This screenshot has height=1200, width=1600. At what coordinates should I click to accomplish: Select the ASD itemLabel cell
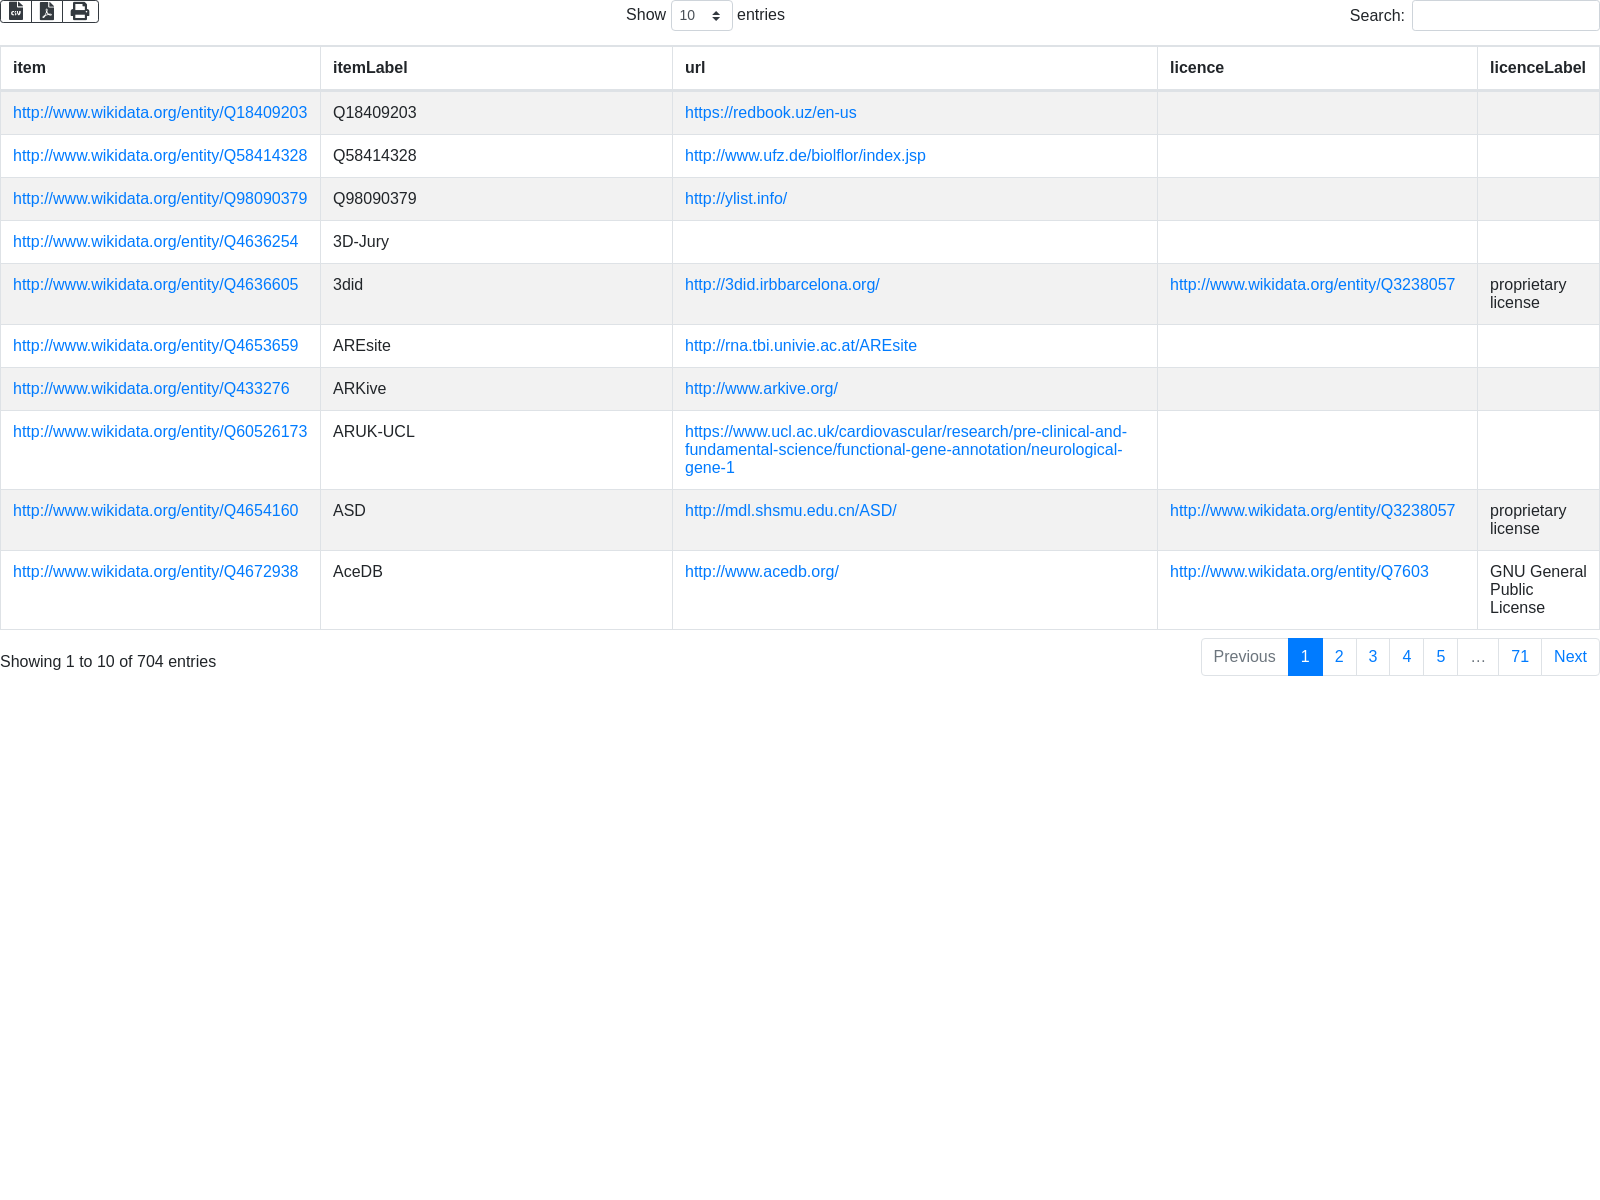tap(496, 520)
